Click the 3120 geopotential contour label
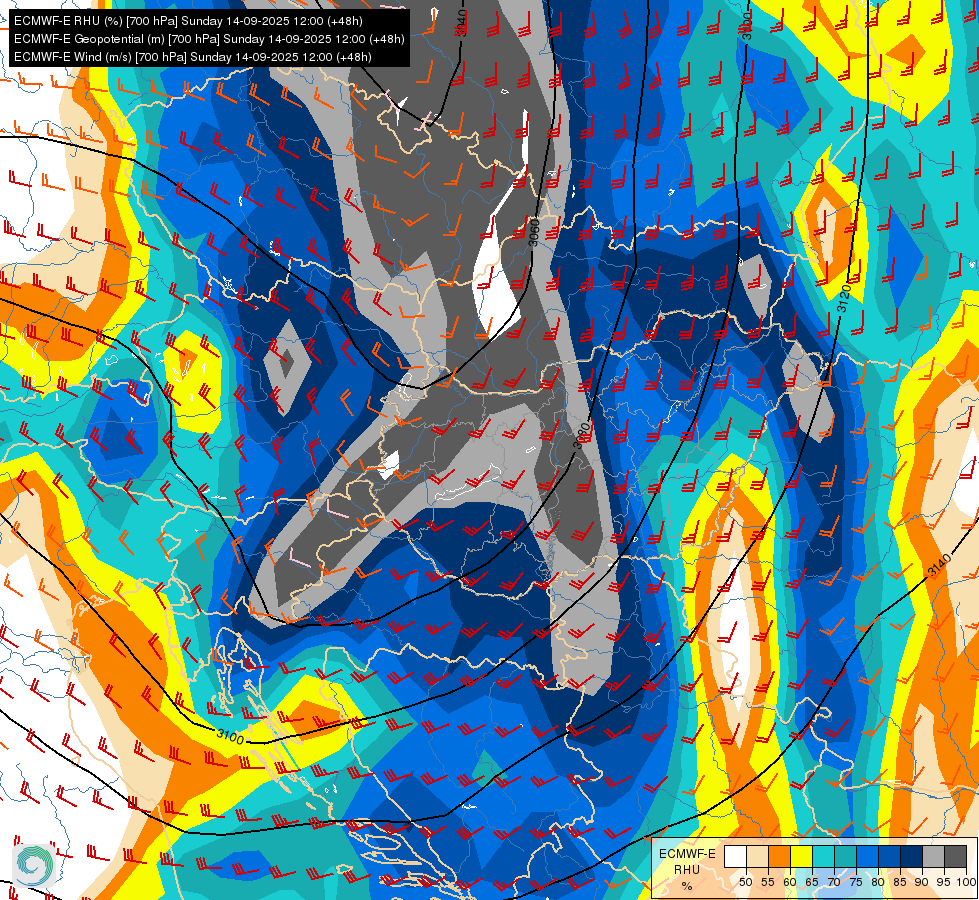Screen dimensions: 979x900 [844, 299]
